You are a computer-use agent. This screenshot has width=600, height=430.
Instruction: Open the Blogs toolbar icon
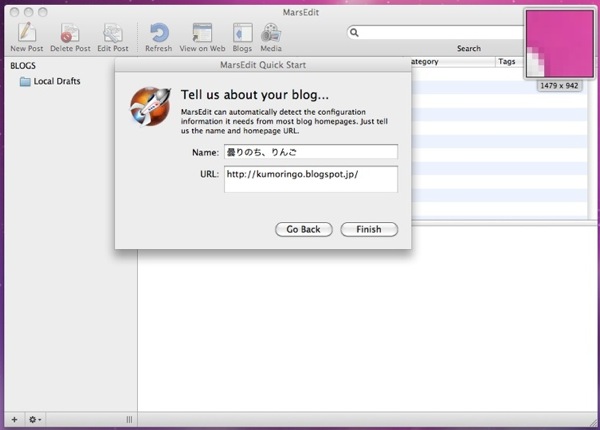tap(242, 32)
